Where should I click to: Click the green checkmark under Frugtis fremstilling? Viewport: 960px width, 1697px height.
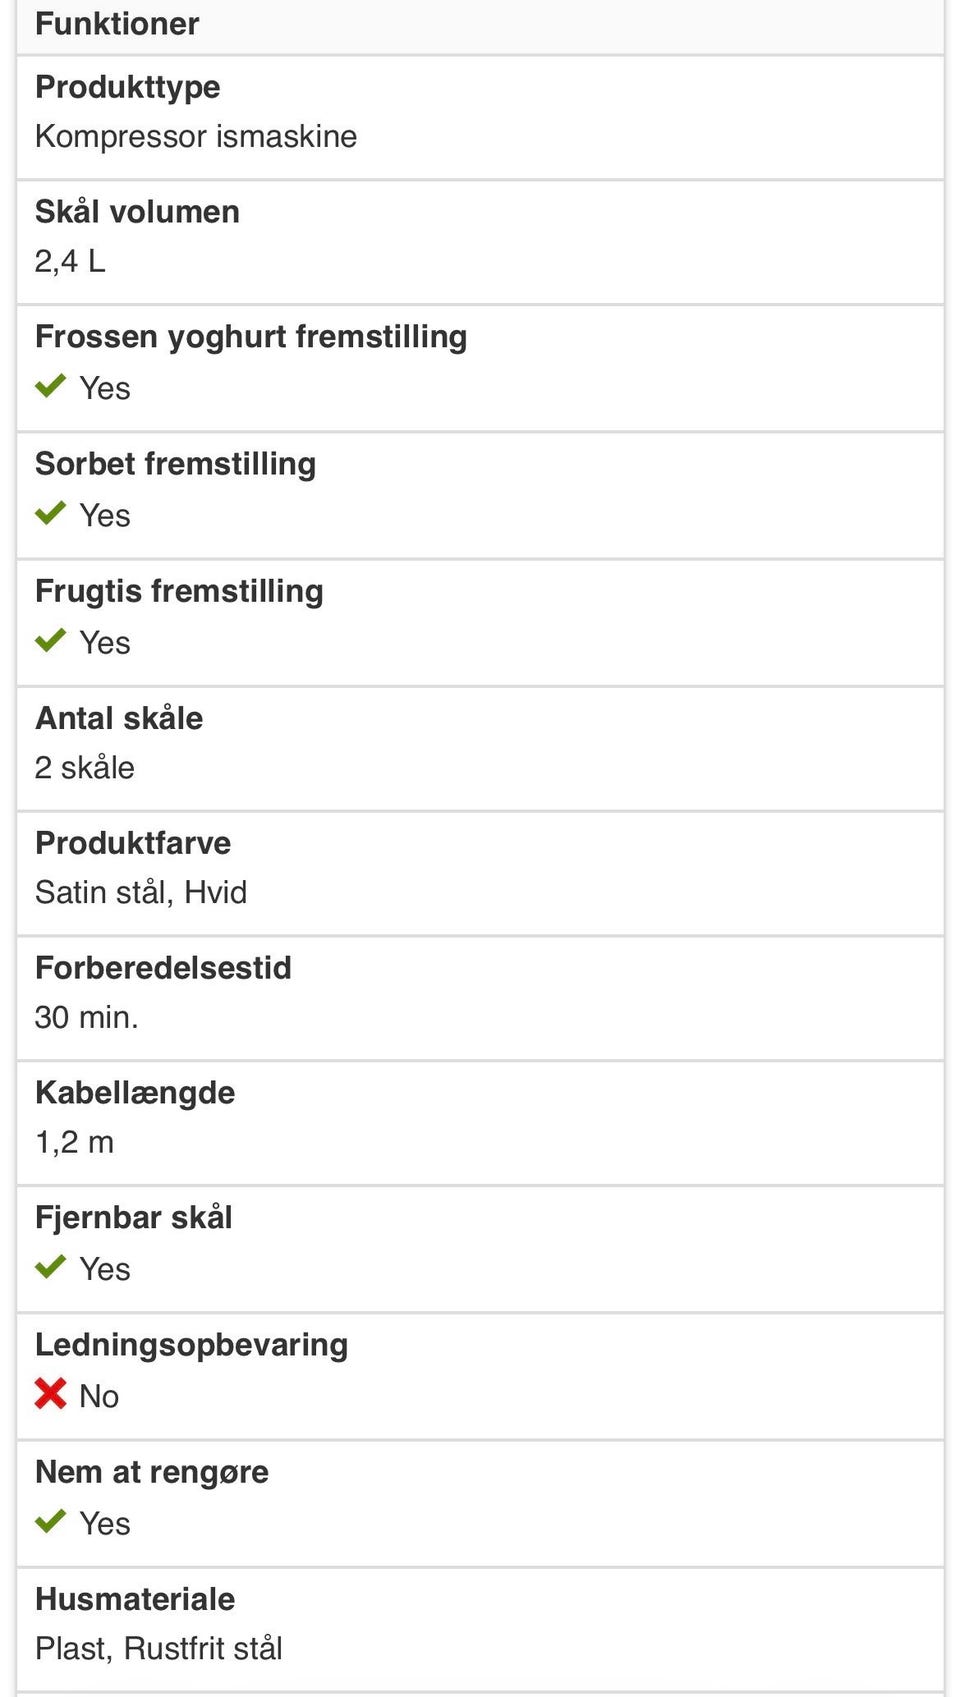pos(50,640)
